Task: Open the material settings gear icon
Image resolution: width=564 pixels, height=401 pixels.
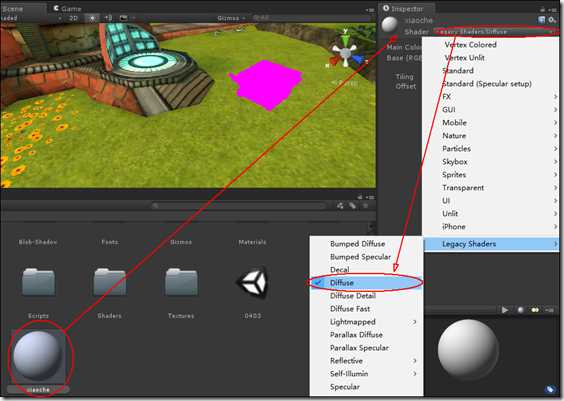Action: (552, 20)
